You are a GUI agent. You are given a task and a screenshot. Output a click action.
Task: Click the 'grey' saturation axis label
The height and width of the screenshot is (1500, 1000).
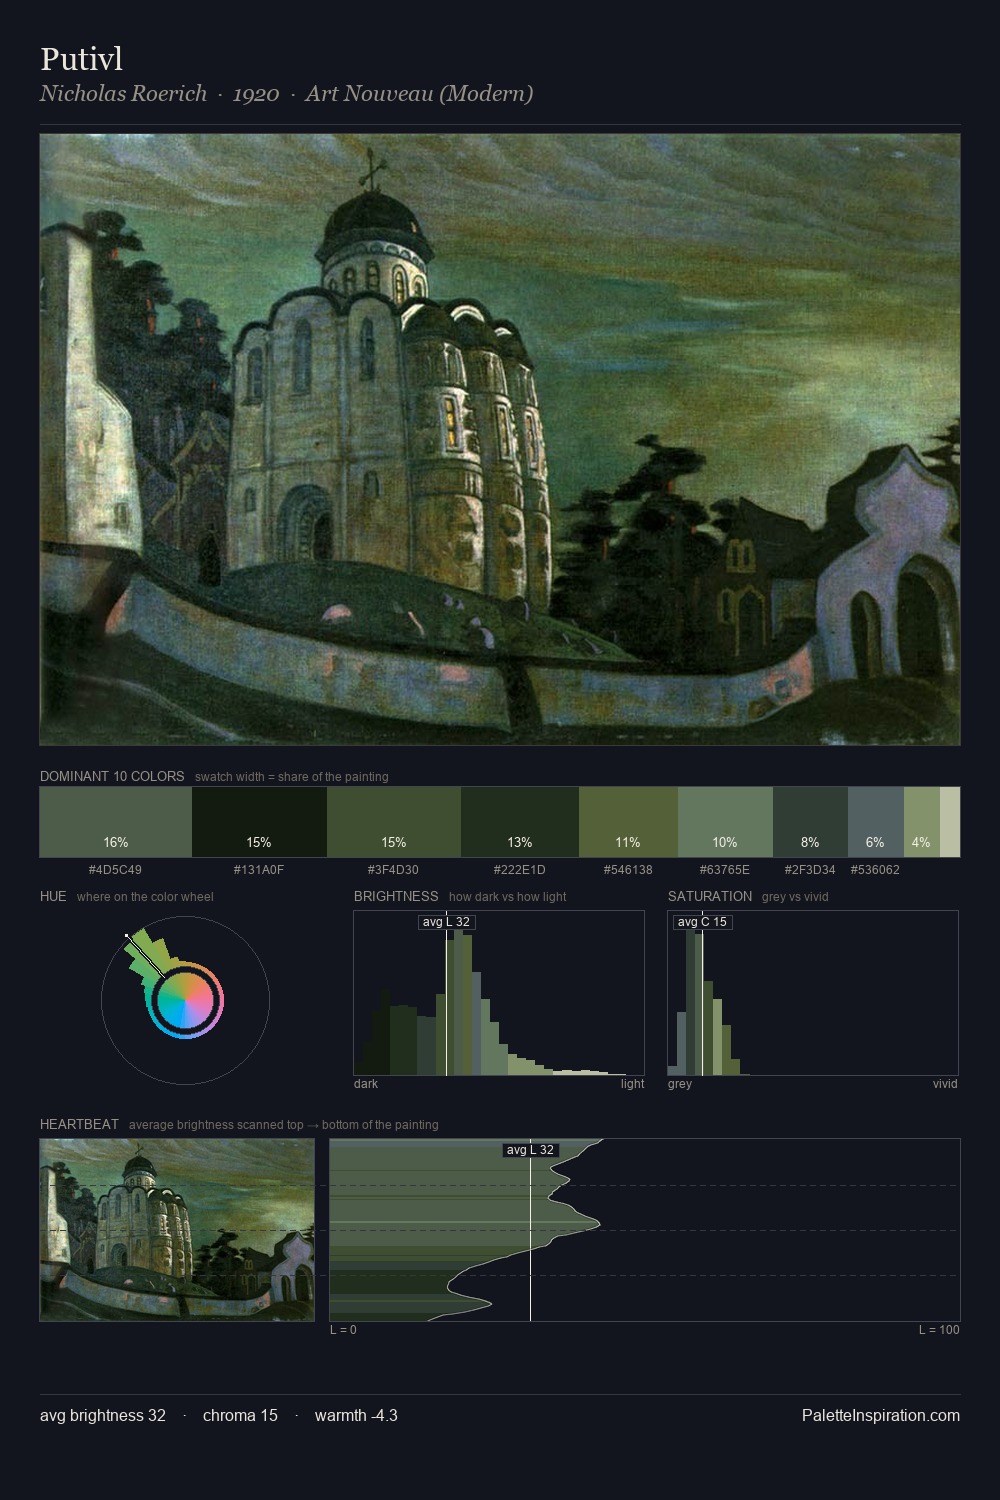680,1084
